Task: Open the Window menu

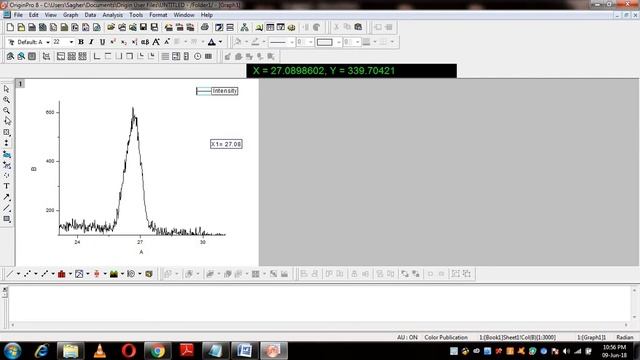Action: click(x=184, y=15)
